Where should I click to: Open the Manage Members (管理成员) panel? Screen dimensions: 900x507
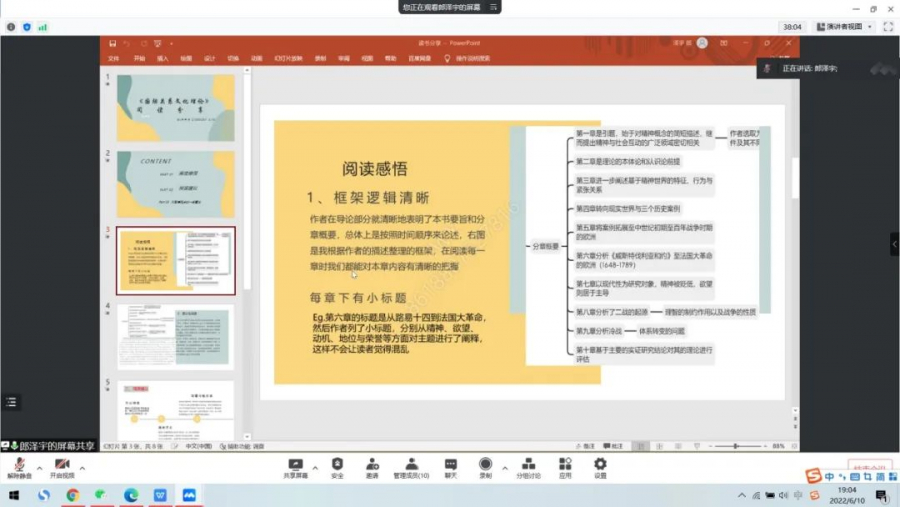point(411,465)
